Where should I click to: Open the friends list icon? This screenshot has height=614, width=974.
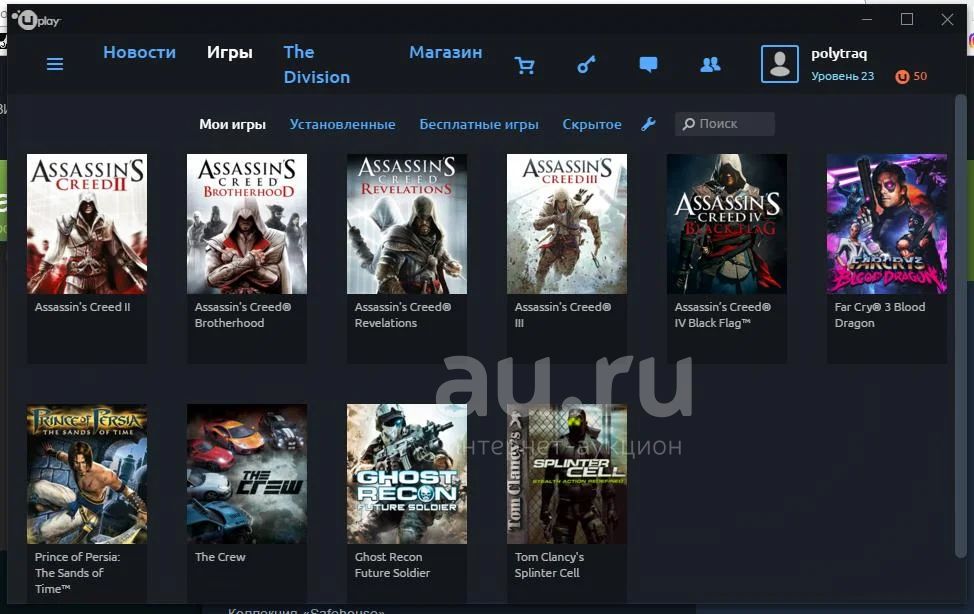[711, 65]
